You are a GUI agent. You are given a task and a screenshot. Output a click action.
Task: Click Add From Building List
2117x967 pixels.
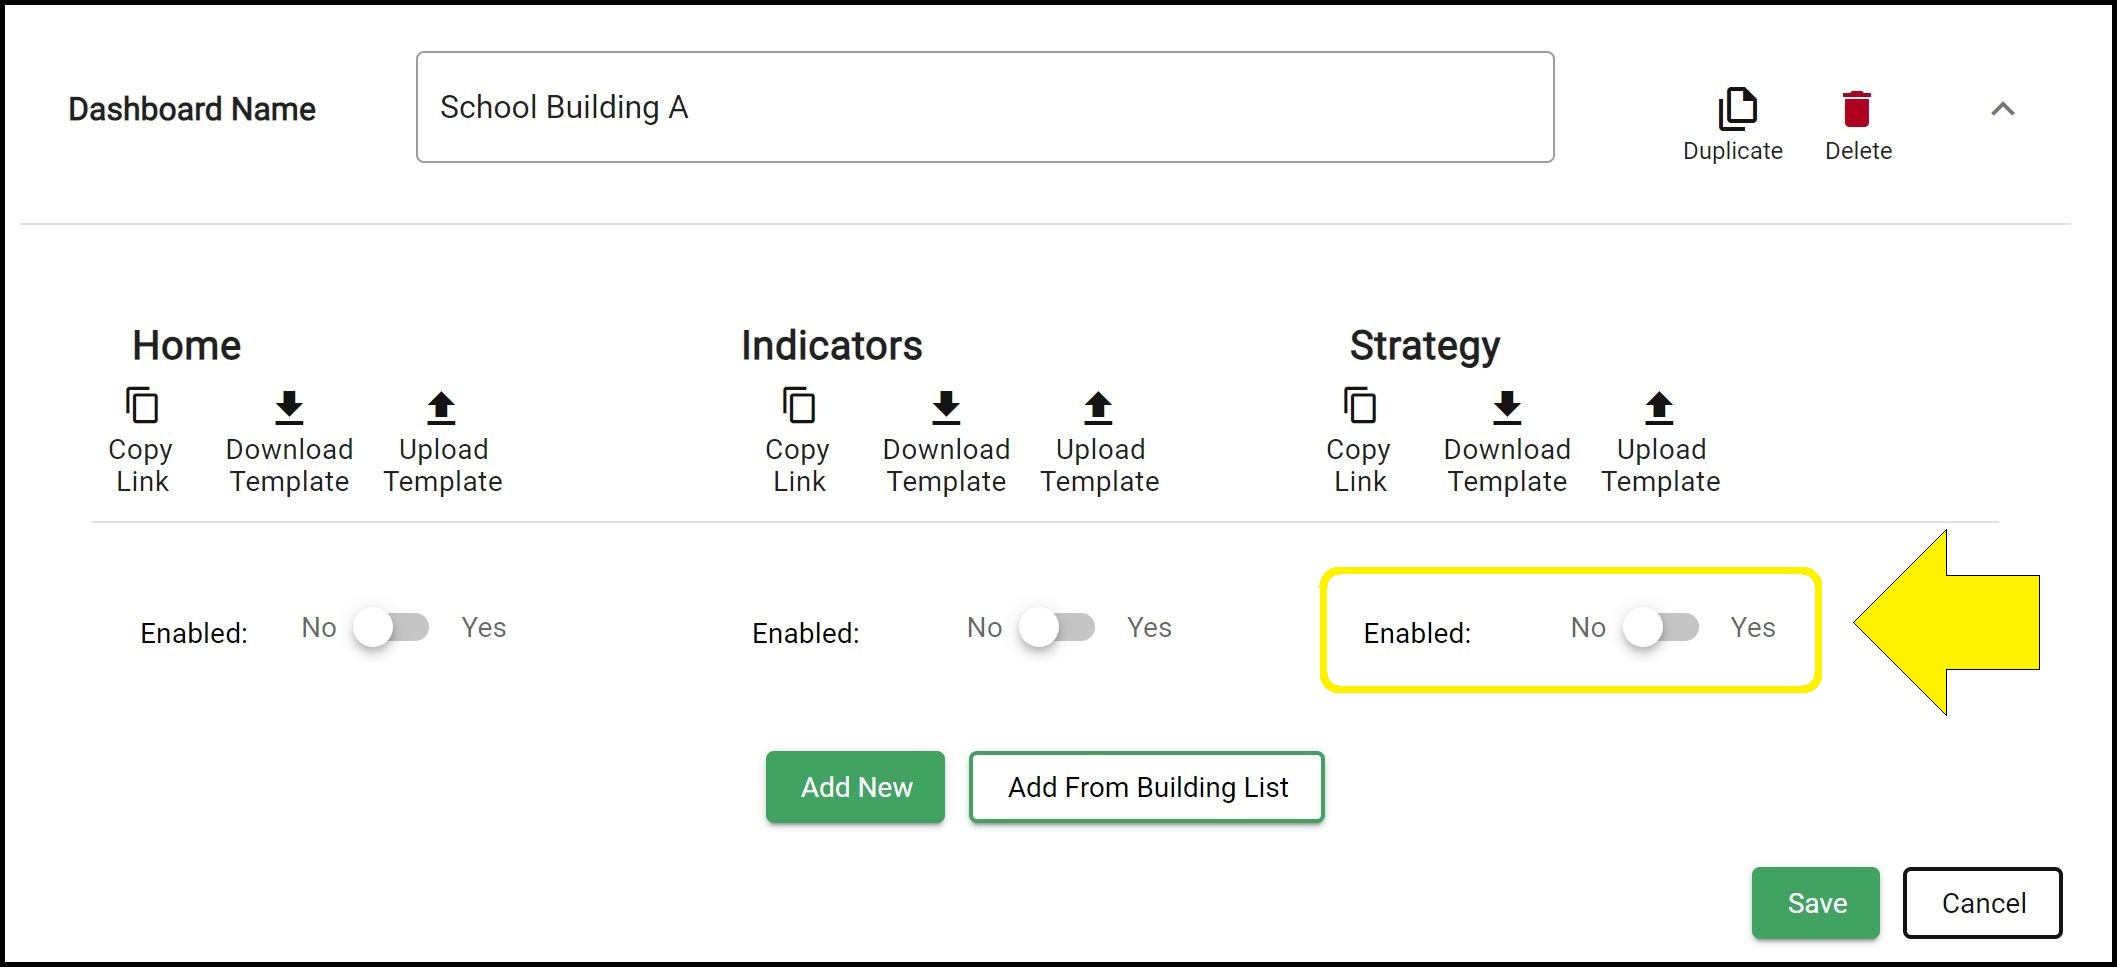1147,787
